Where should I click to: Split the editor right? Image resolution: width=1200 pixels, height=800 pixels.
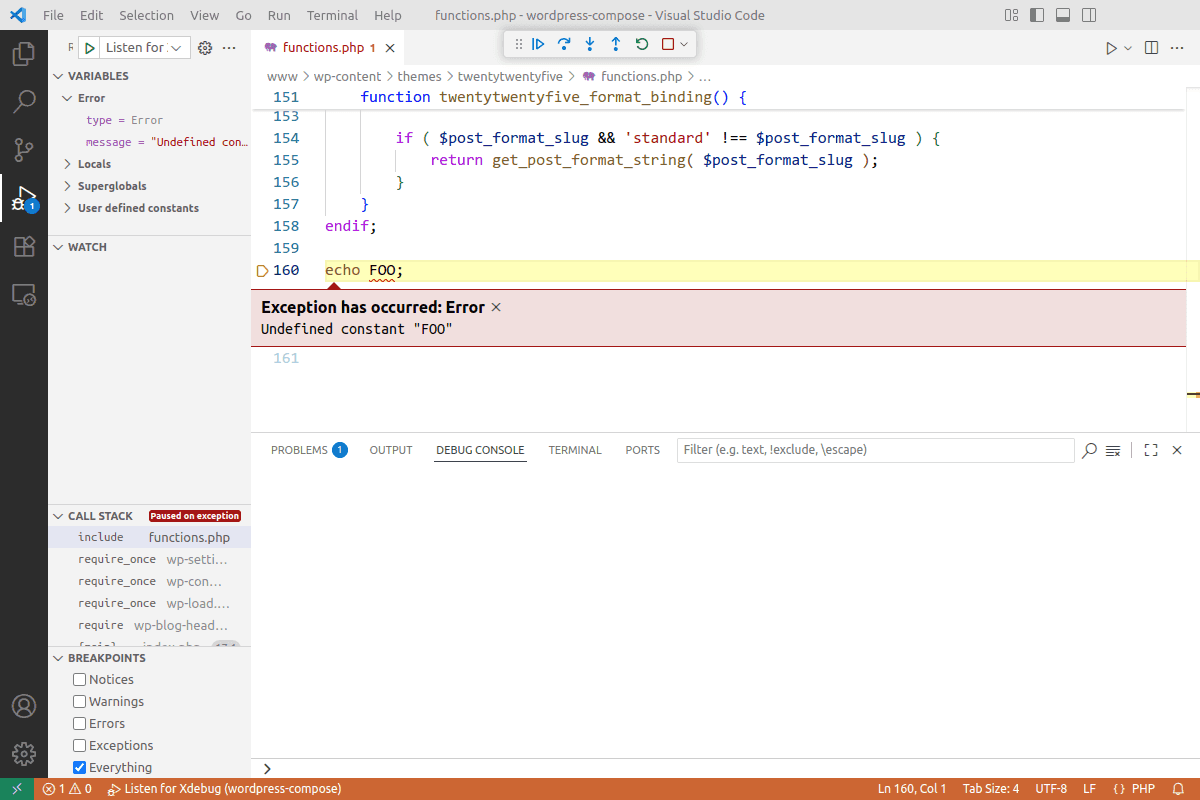1151,47
